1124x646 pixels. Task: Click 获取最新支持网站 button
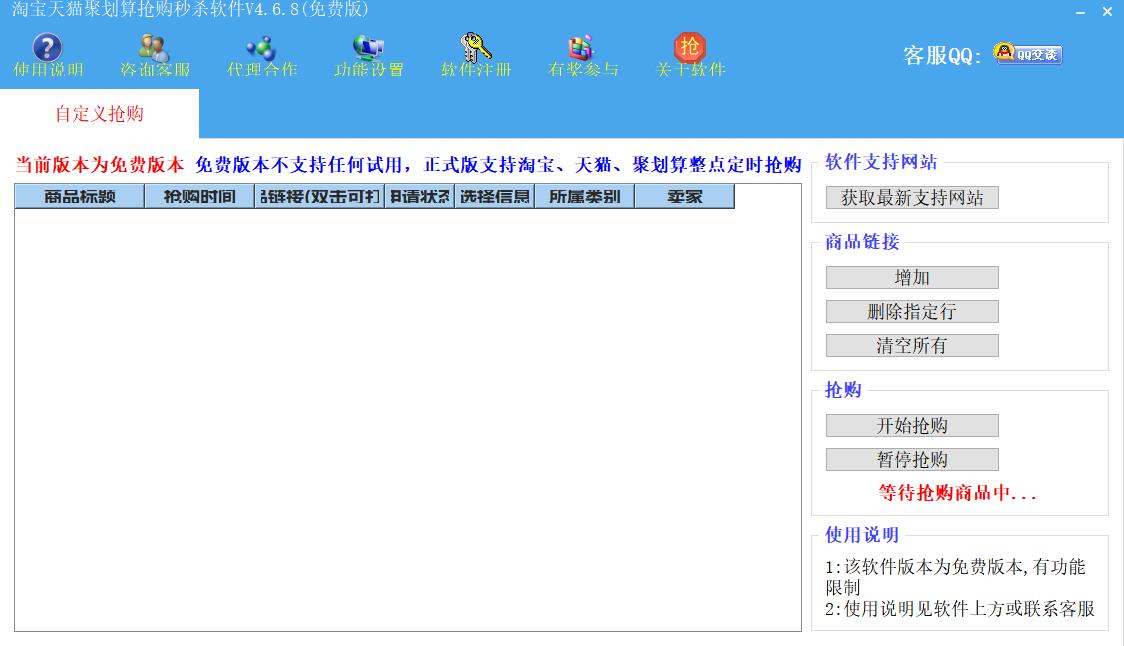[x=912, y=198]
